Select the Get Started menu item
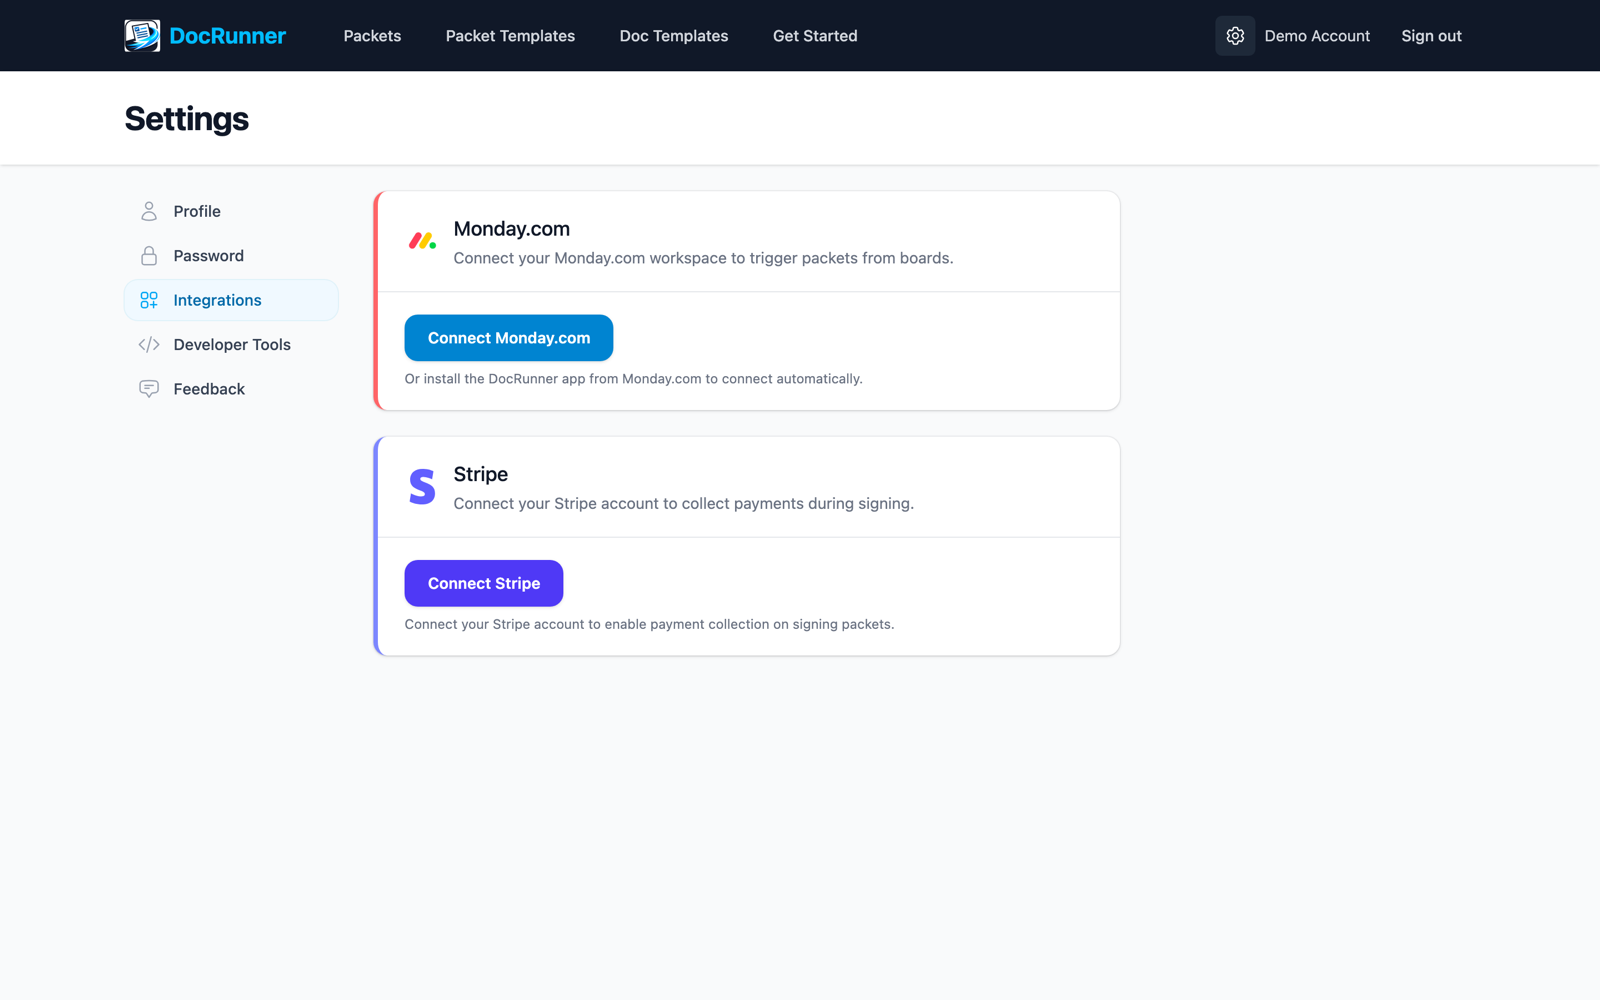The image size is (1600, 1000). pos(815,36)
